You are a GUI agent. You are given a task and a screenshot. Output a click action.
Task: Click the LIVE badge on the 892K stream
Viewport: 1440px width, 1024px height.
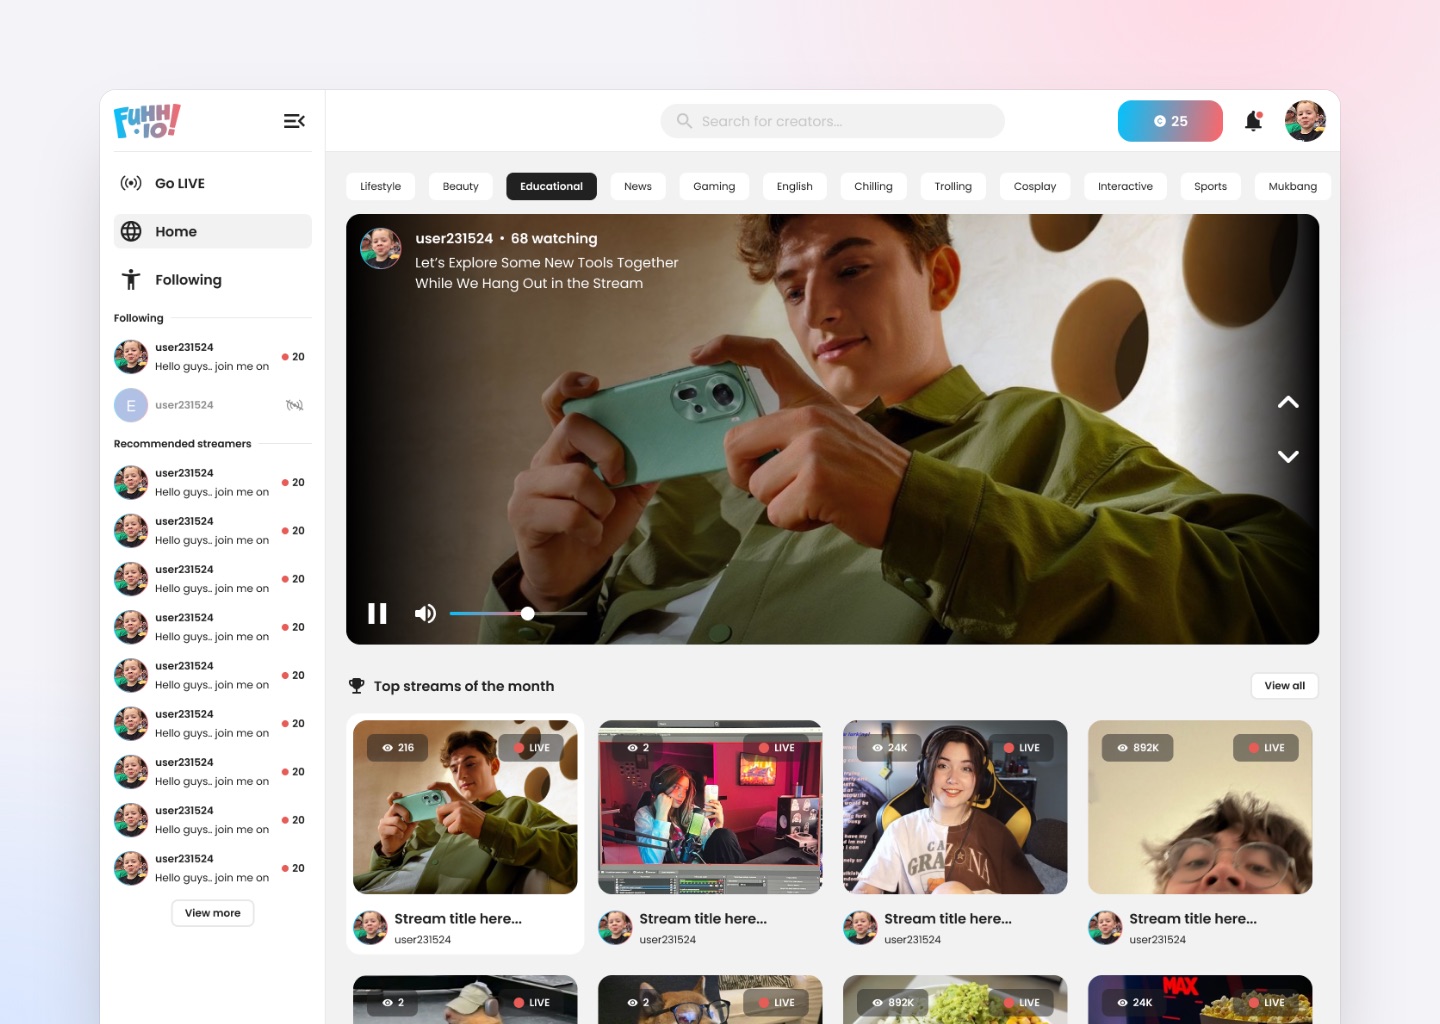pyautogui.click(x=1266, y=748)
